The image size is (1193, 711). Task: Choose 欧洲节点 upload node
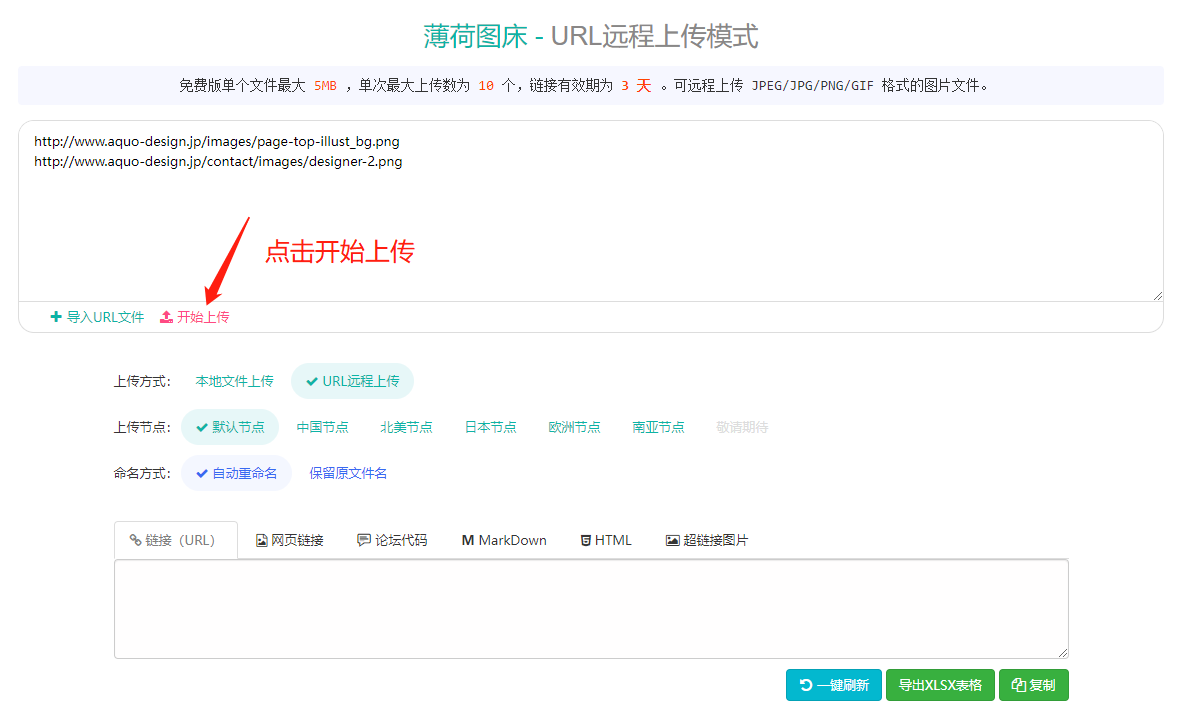pyautogui.click(x=574, y=427)
